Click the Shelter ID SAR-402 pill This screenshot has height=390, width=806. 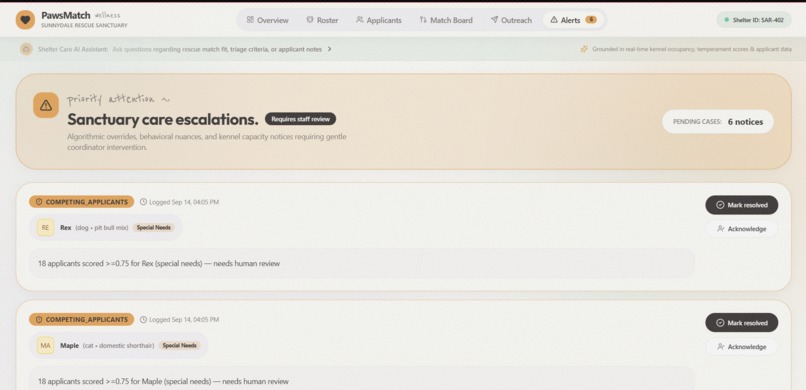coord(754,20)
